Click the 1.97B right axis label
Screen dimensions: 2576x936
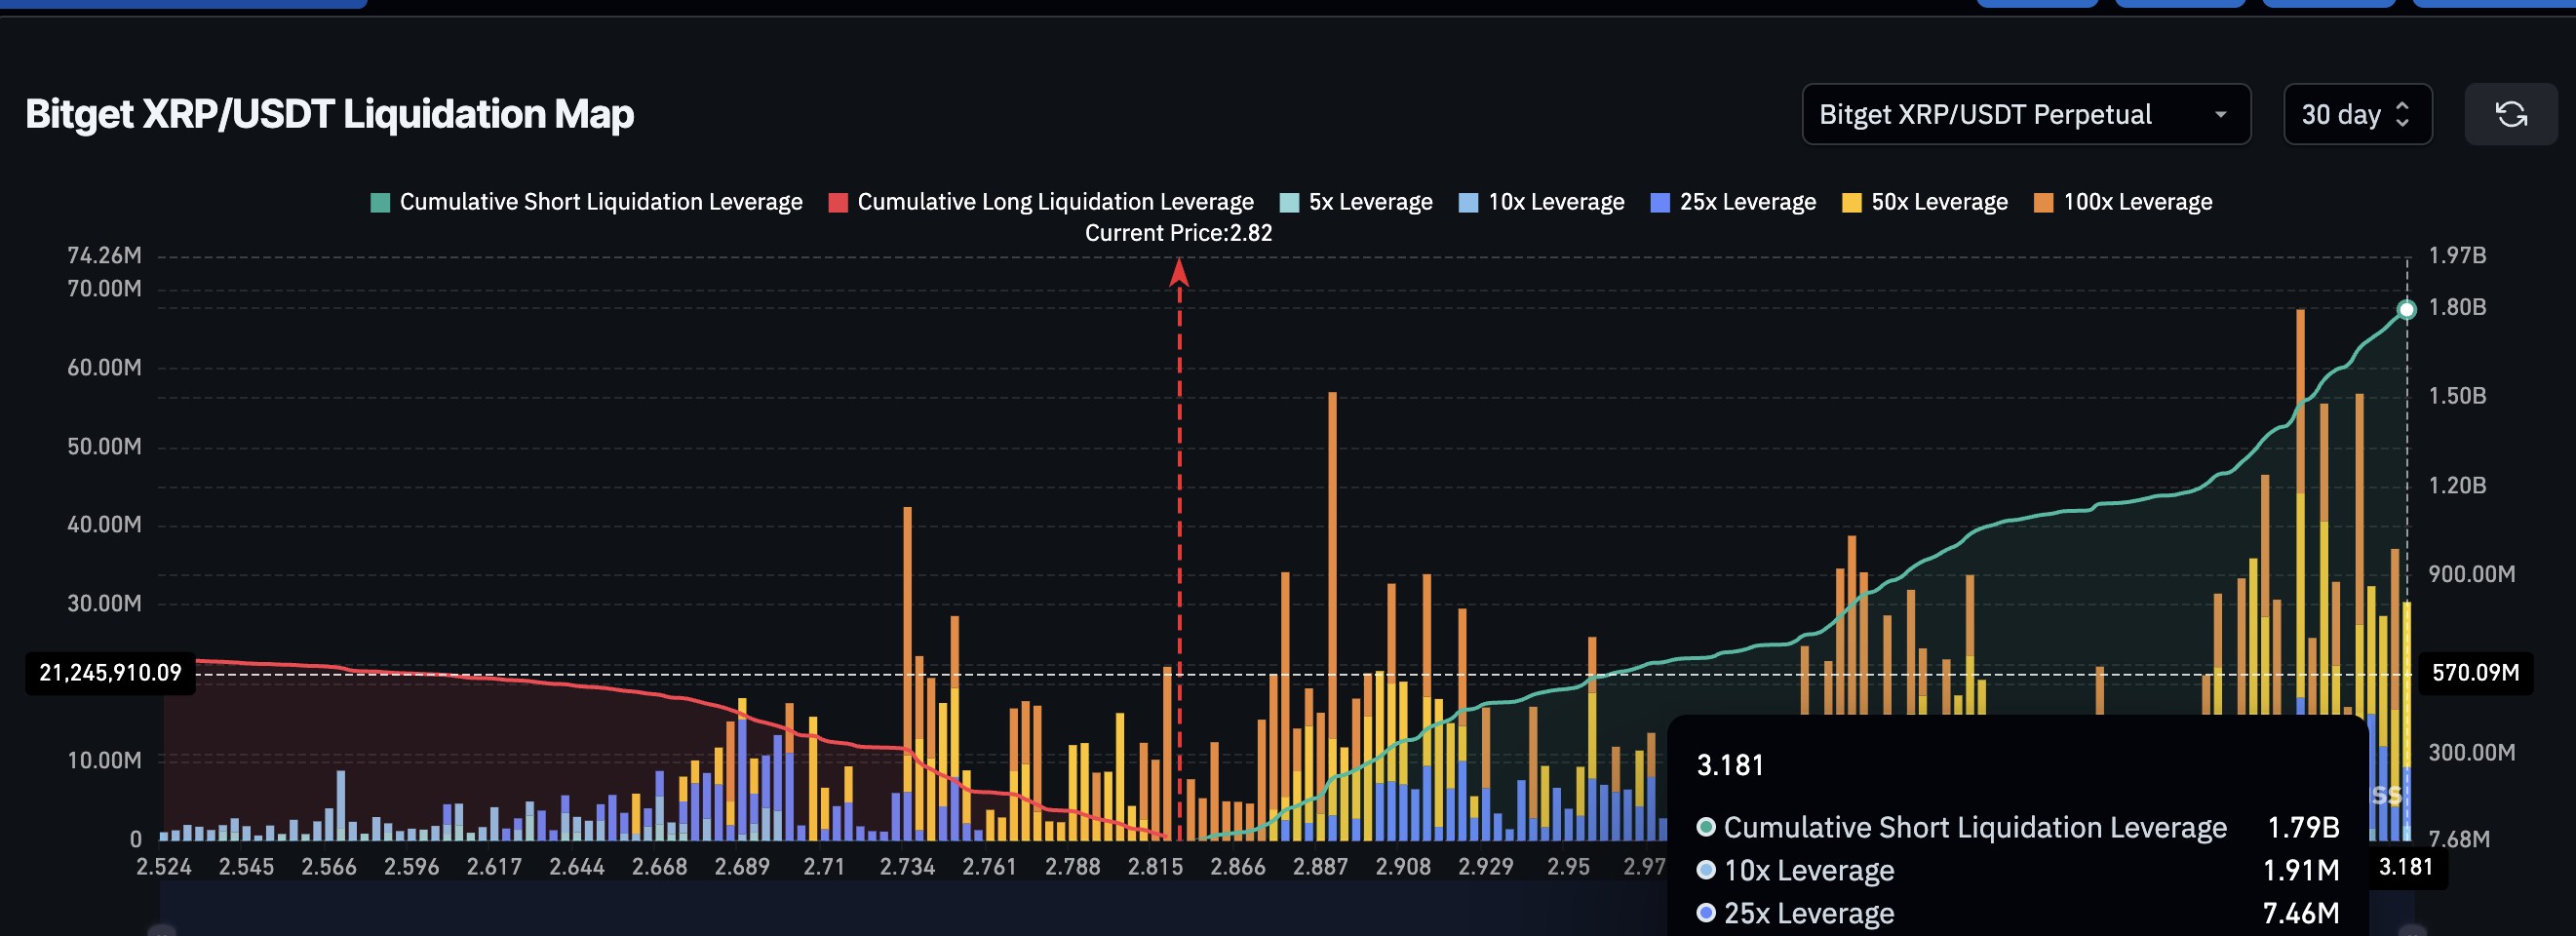pyautogui.click(x=2458, y=256)
